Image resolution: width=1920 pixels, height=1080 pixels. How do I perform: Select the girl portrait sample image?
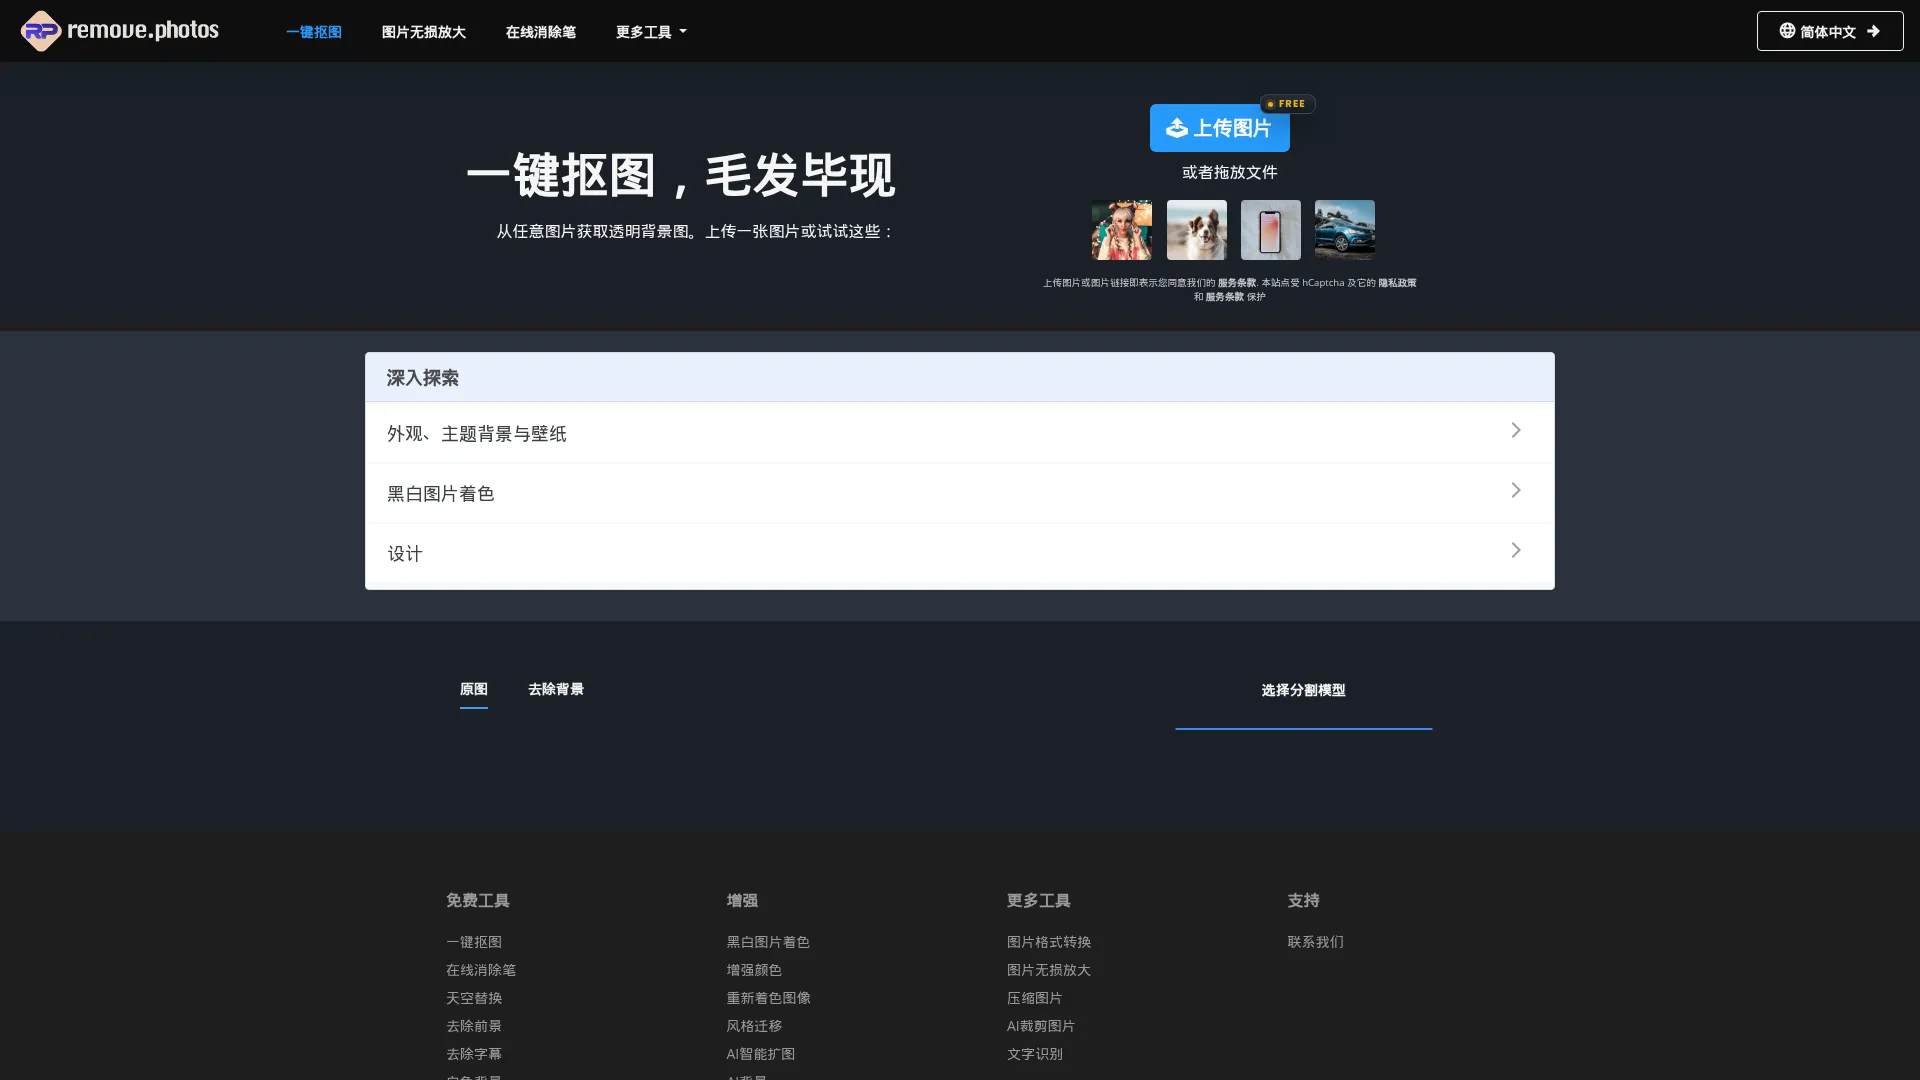coord(1122,230)
